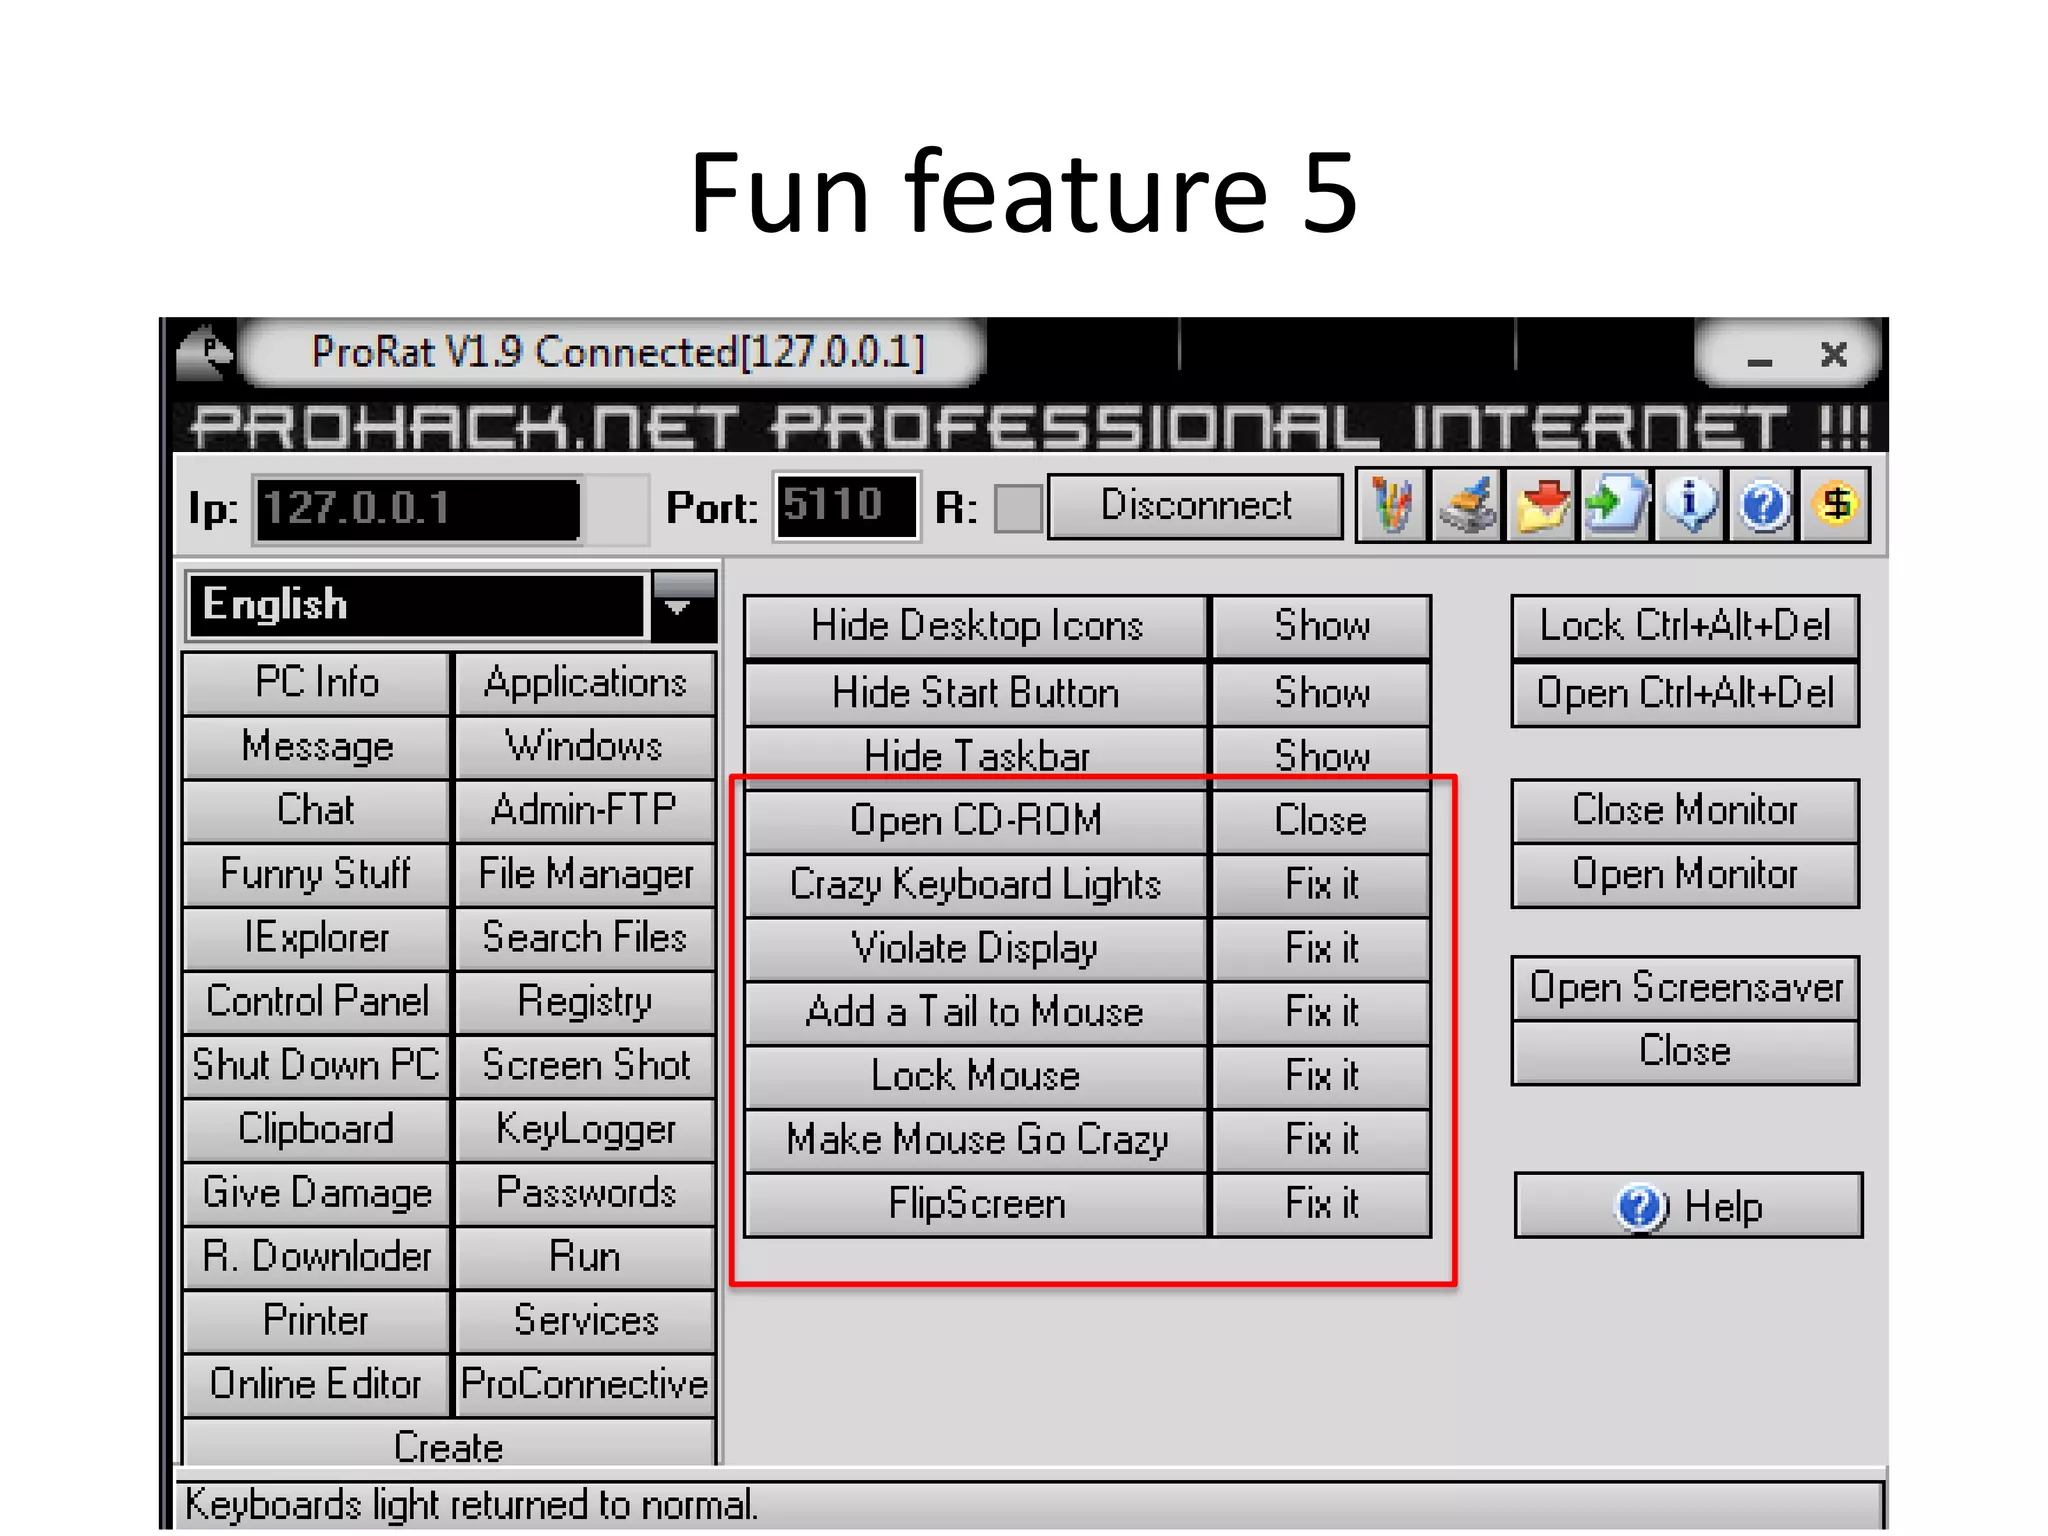Click the blue question mark toolbar icon

click(x=1763, y=505)
